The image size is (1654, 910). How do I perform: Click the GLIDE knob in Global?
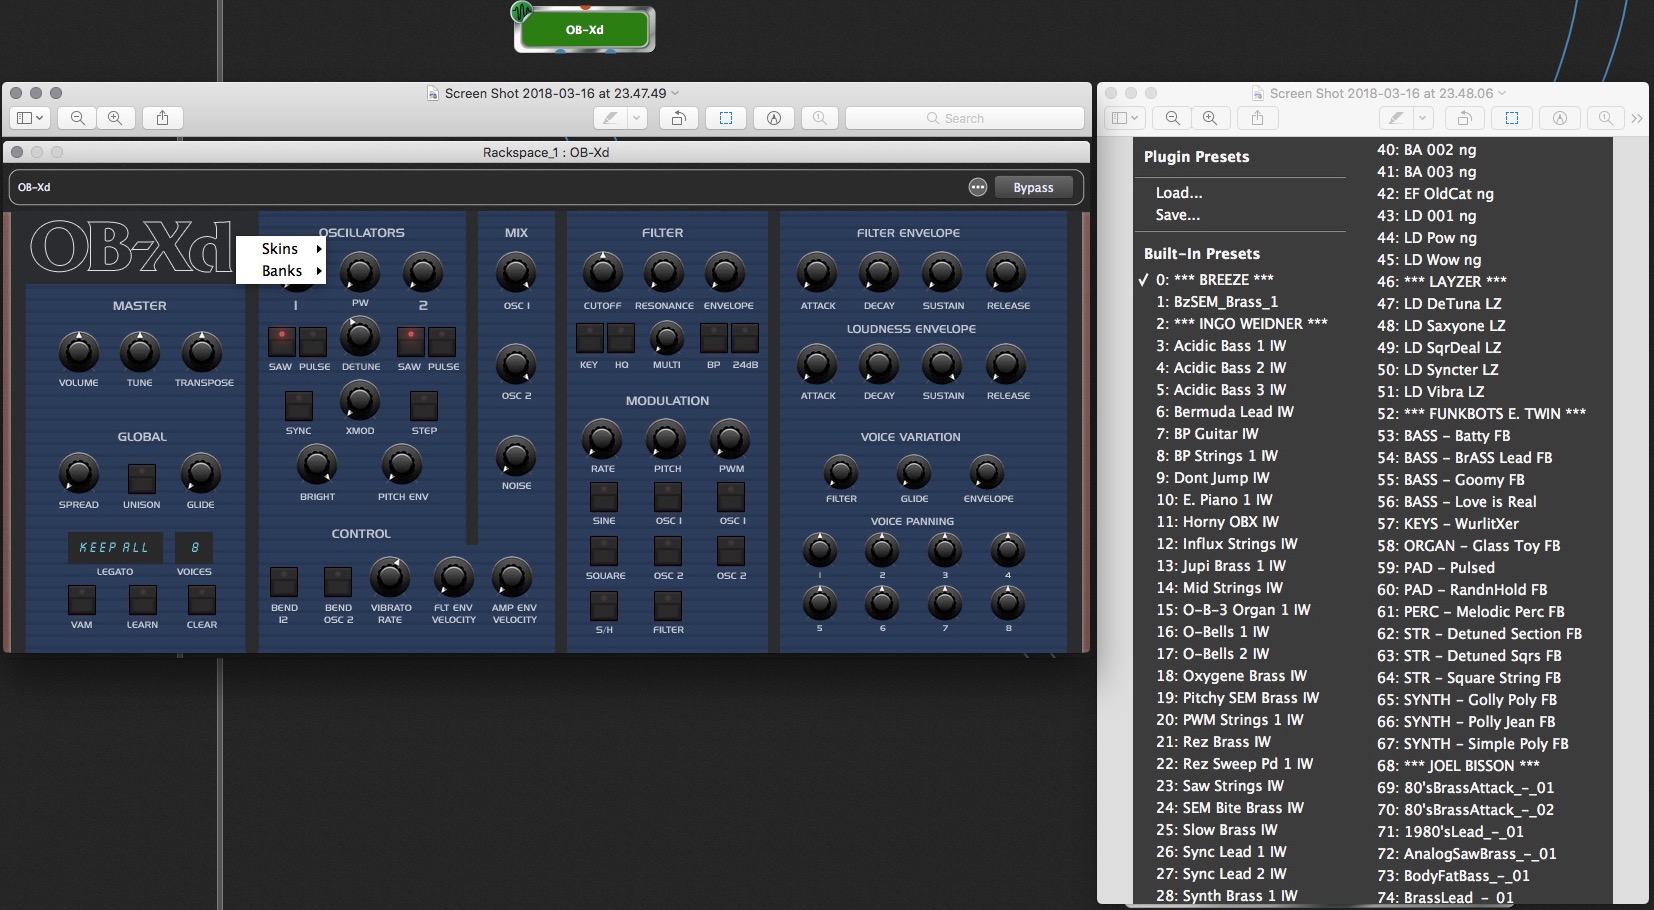[x=200, y=473]
